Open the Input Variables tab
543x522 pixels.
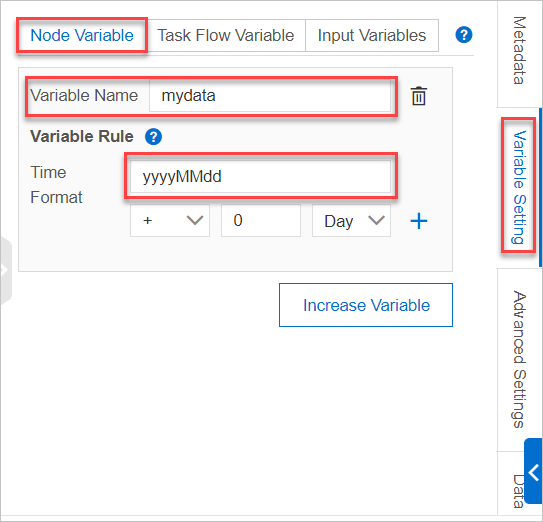(372, 35)
